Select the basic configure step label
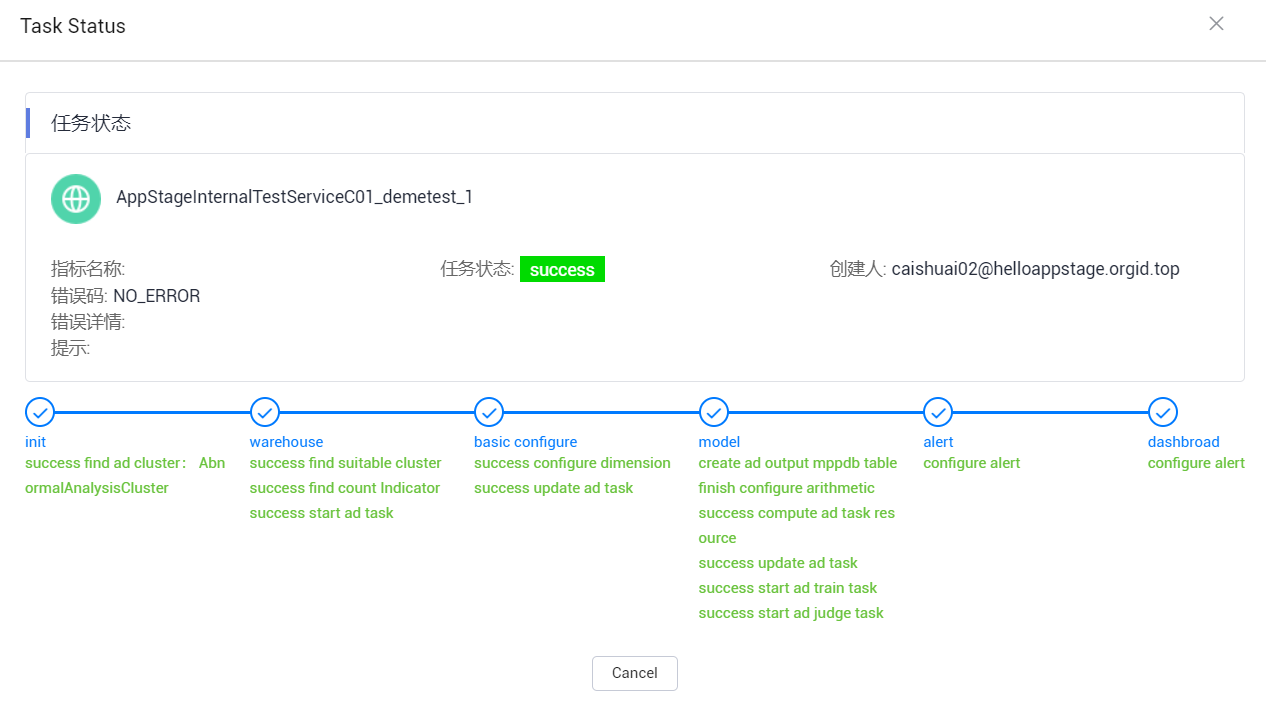Image resolution: width=1266 pixels, height=705 pixels. point(525,442)
